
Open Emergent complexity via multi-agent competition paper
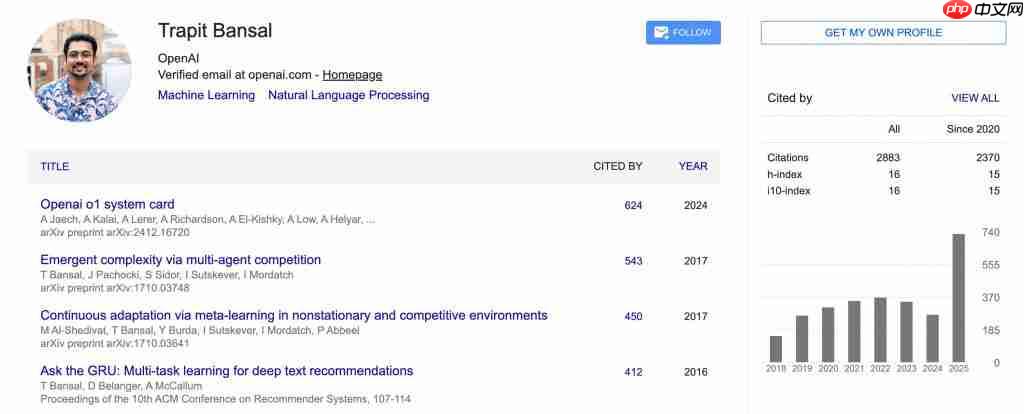coord(181,260)
